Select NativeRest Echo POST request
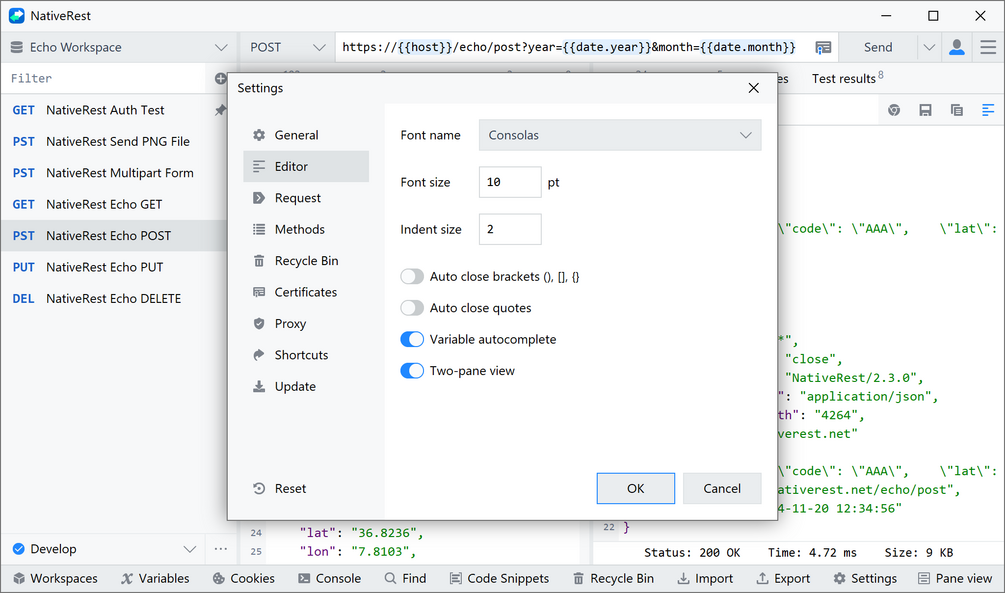This screenshot has width=1005, height=593. tap(114, 236)
